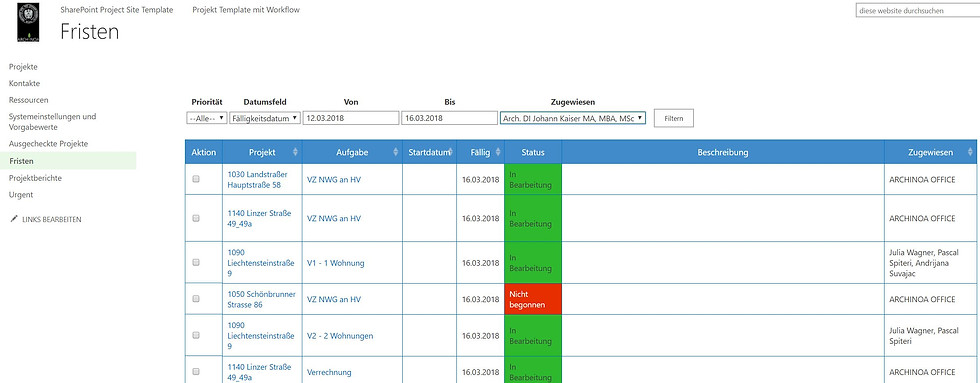
Task: Sort by Zugewiesen column arrows
Action: pos(970,152)
